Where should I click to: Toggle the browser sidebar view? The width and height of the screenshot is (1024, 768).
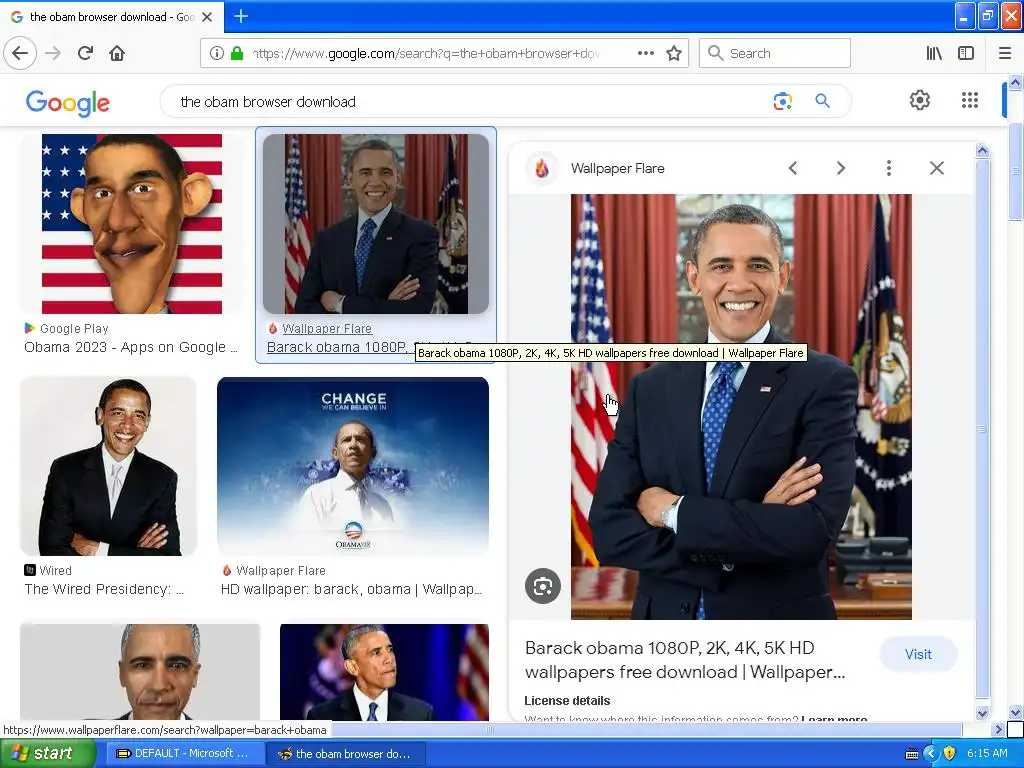(x=966, y=53)
